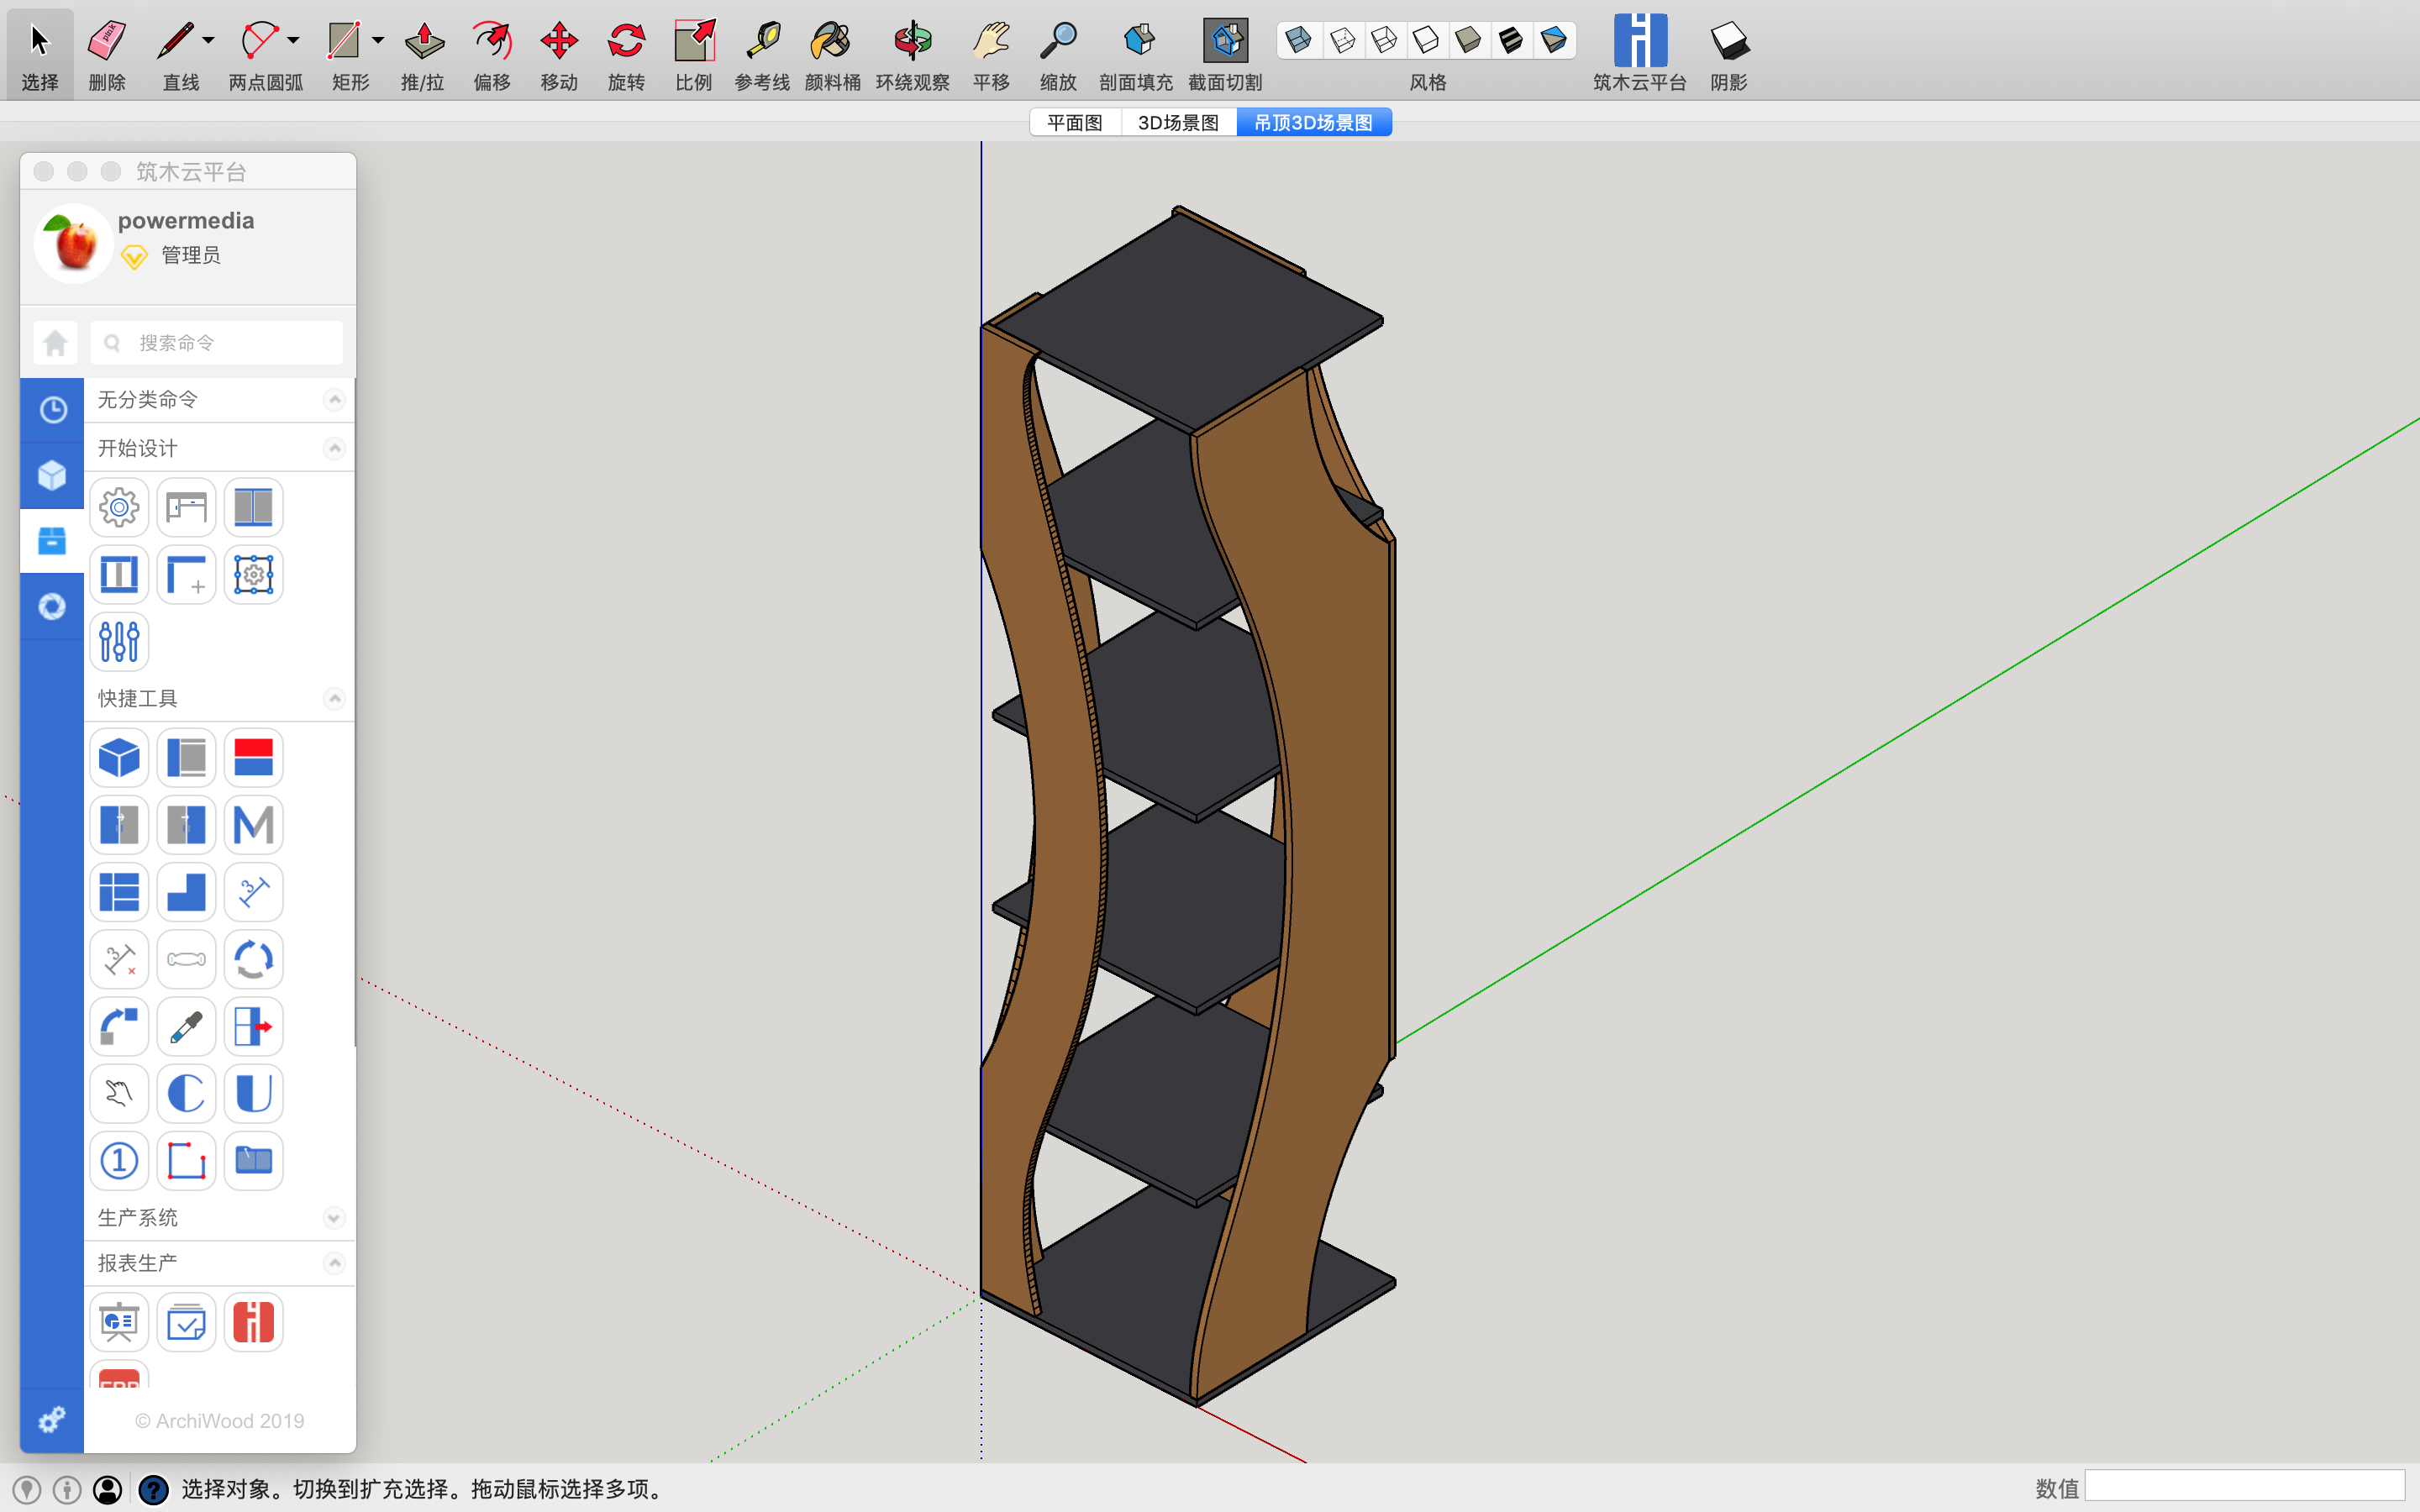Click the letter M quick tool

253,825
